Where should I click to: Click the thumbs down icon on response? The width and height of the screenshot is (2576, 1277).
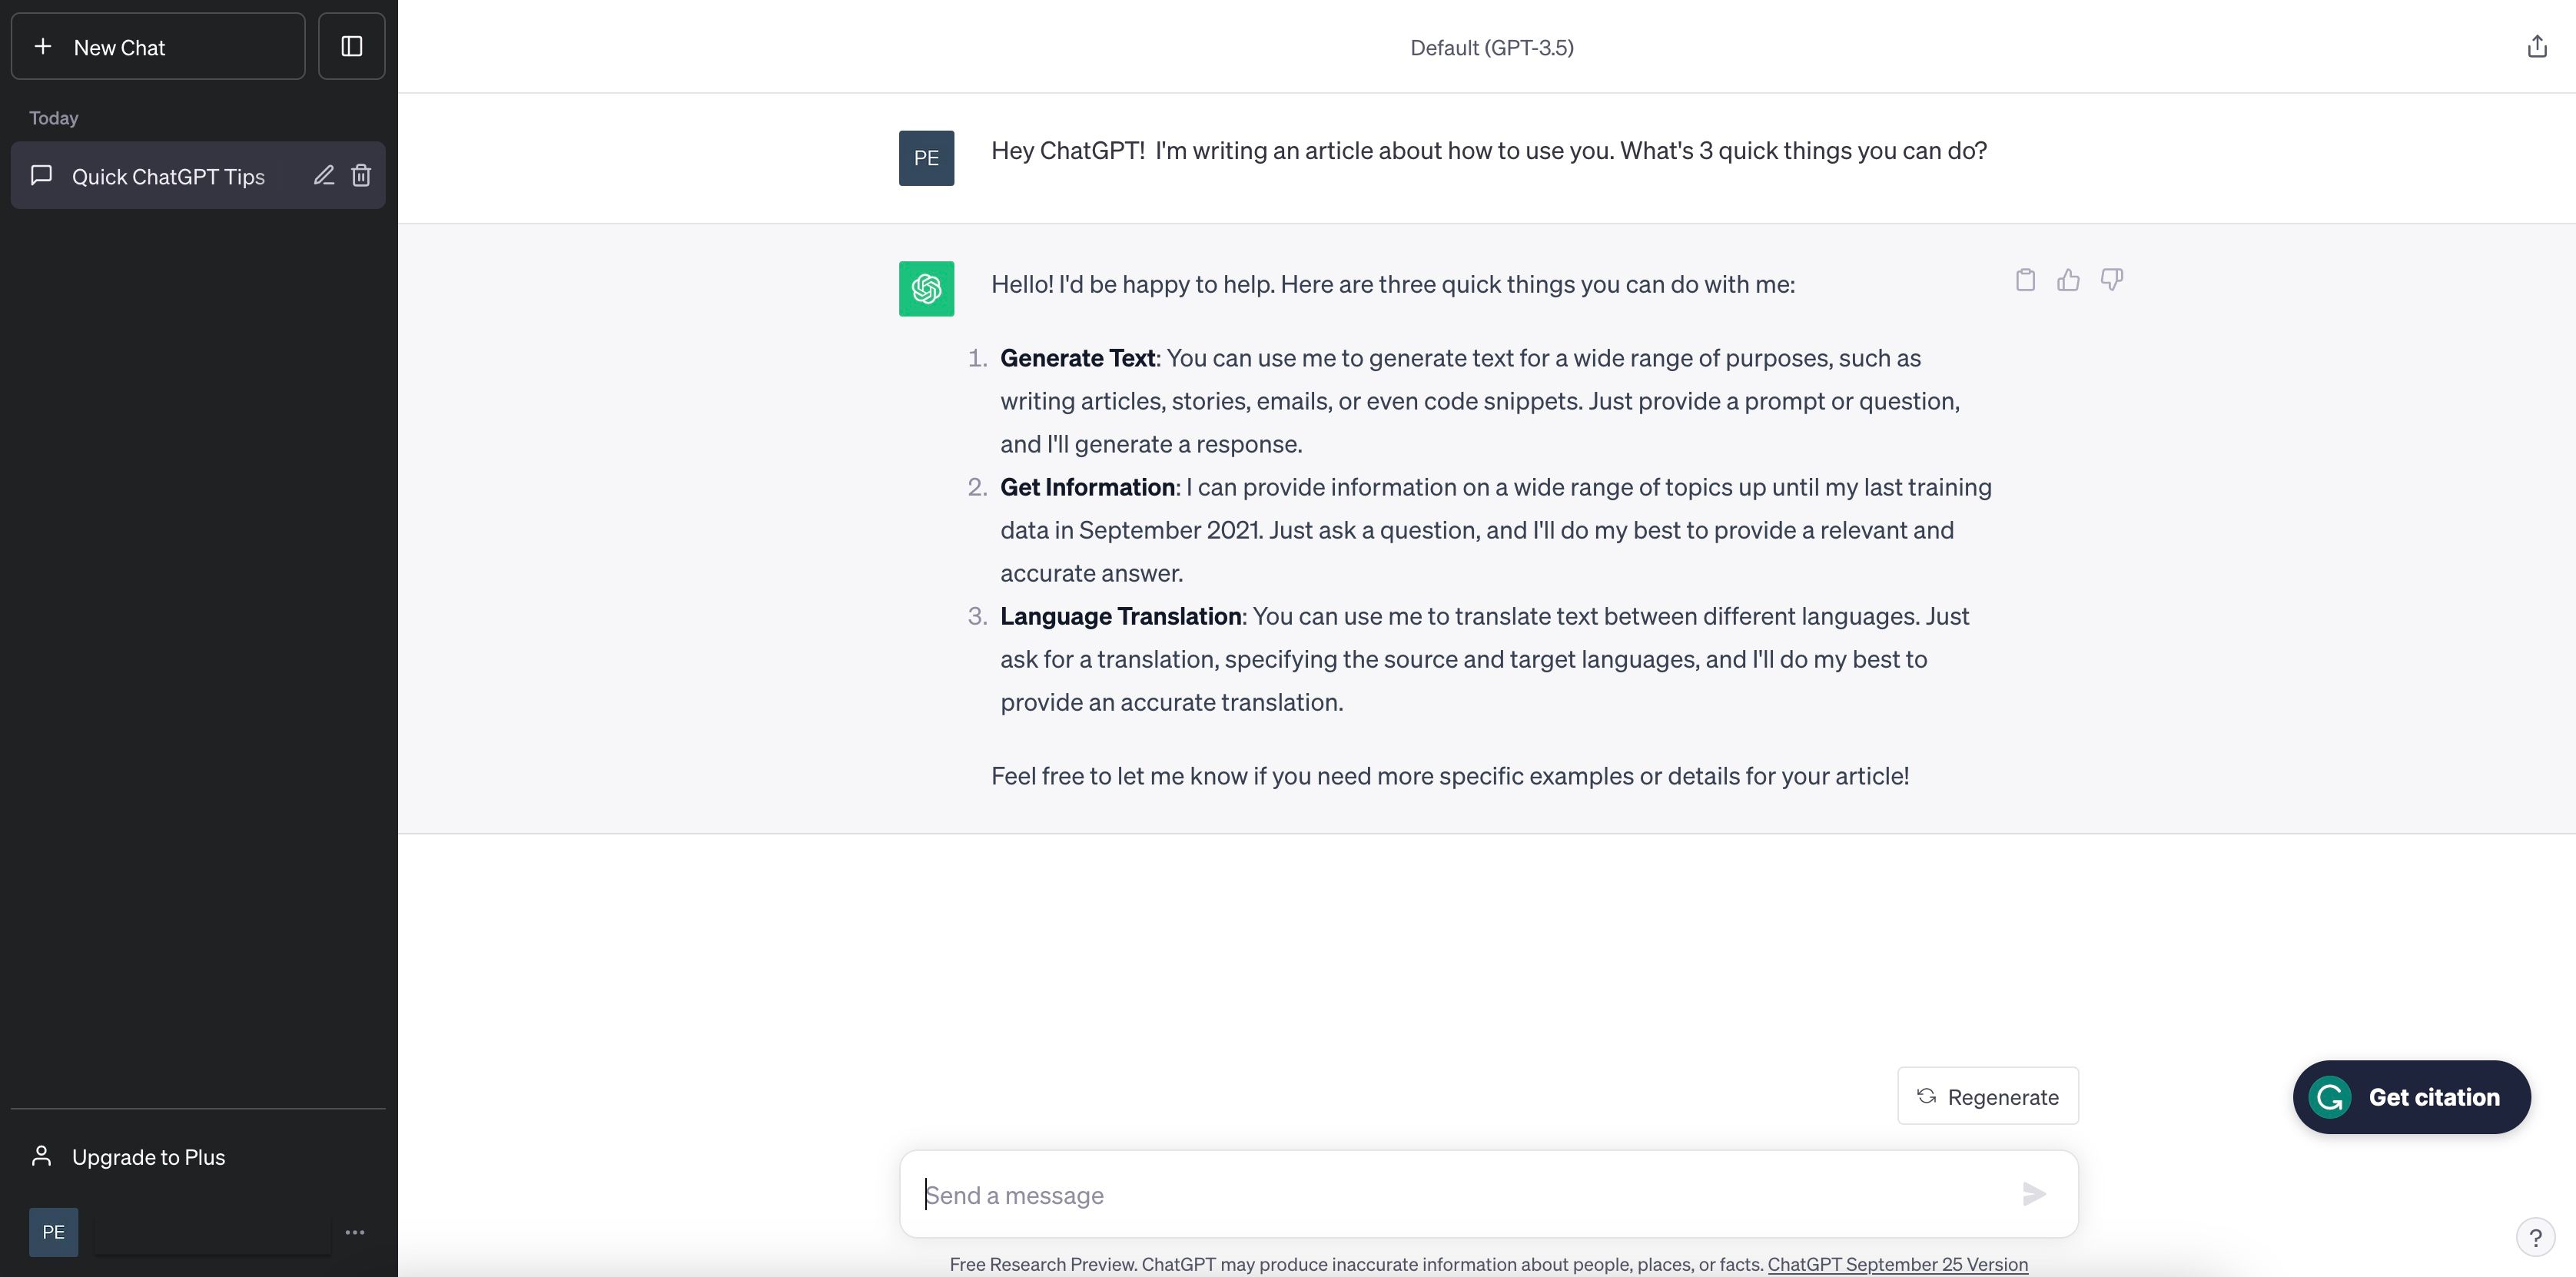click(x=2111, y=280)
